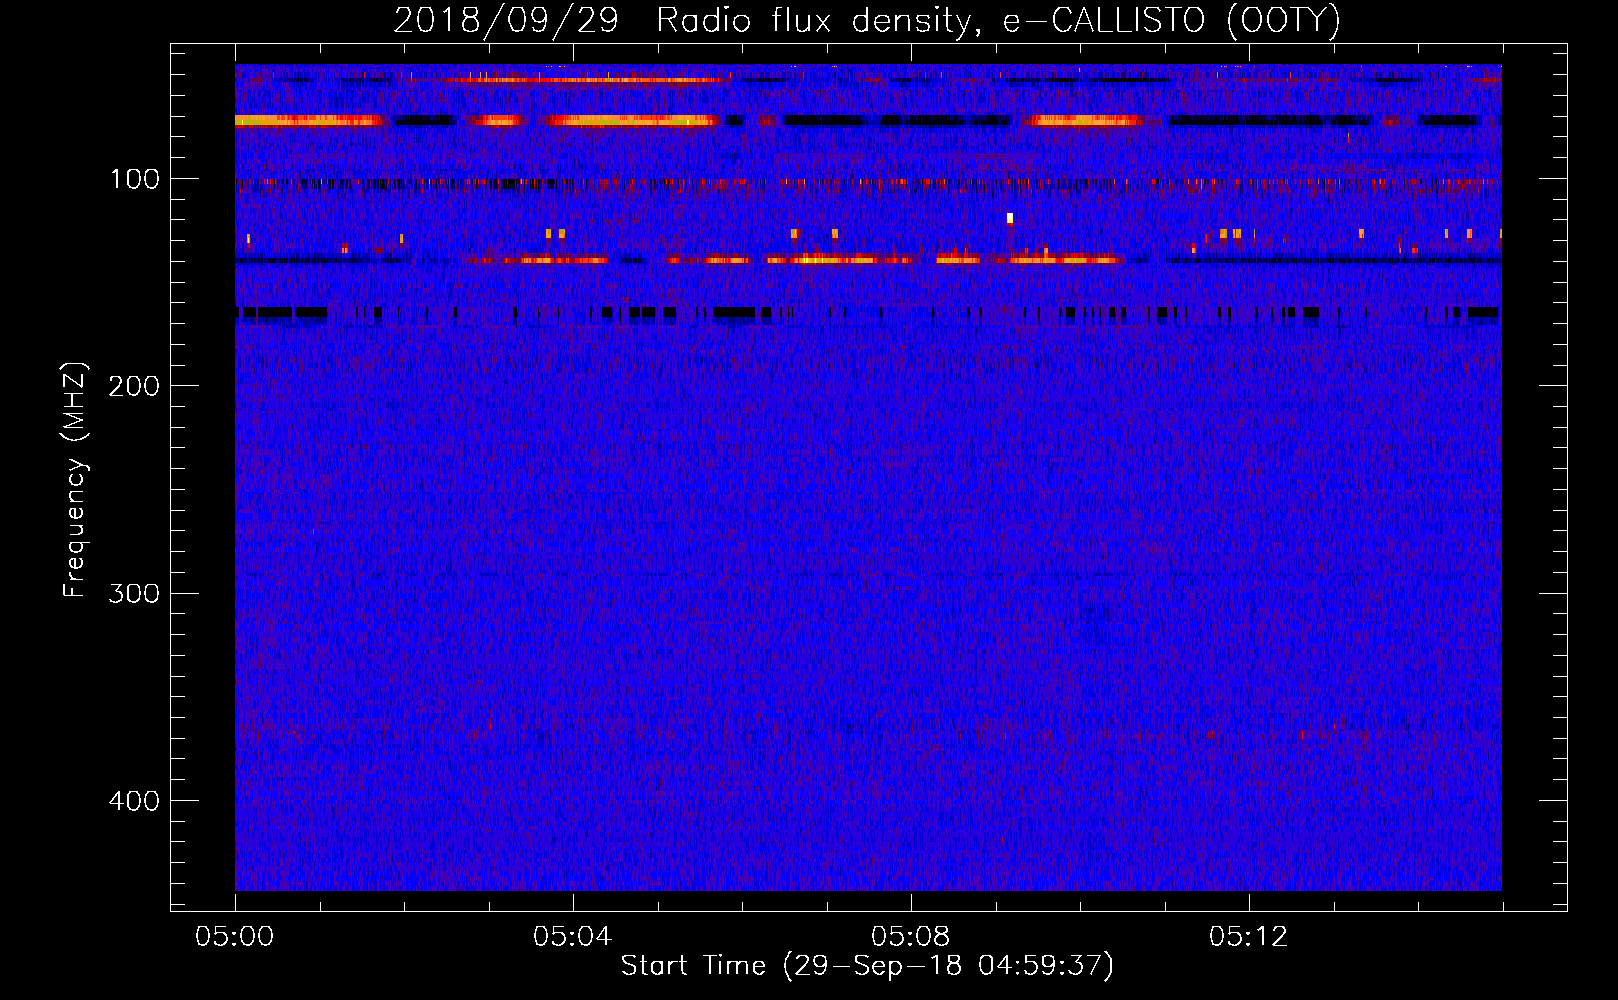Click the plot title "2018/09/29 Radio flux density, e-CALLISTO (OOTY)"
The image size is (1618, 1000).
tap(866, 21)
